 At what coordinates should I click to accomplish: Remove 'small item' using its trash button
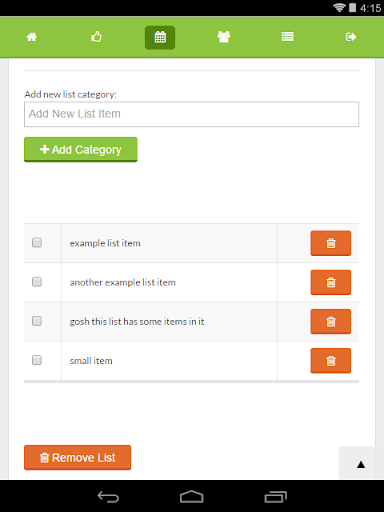(331, 361)
